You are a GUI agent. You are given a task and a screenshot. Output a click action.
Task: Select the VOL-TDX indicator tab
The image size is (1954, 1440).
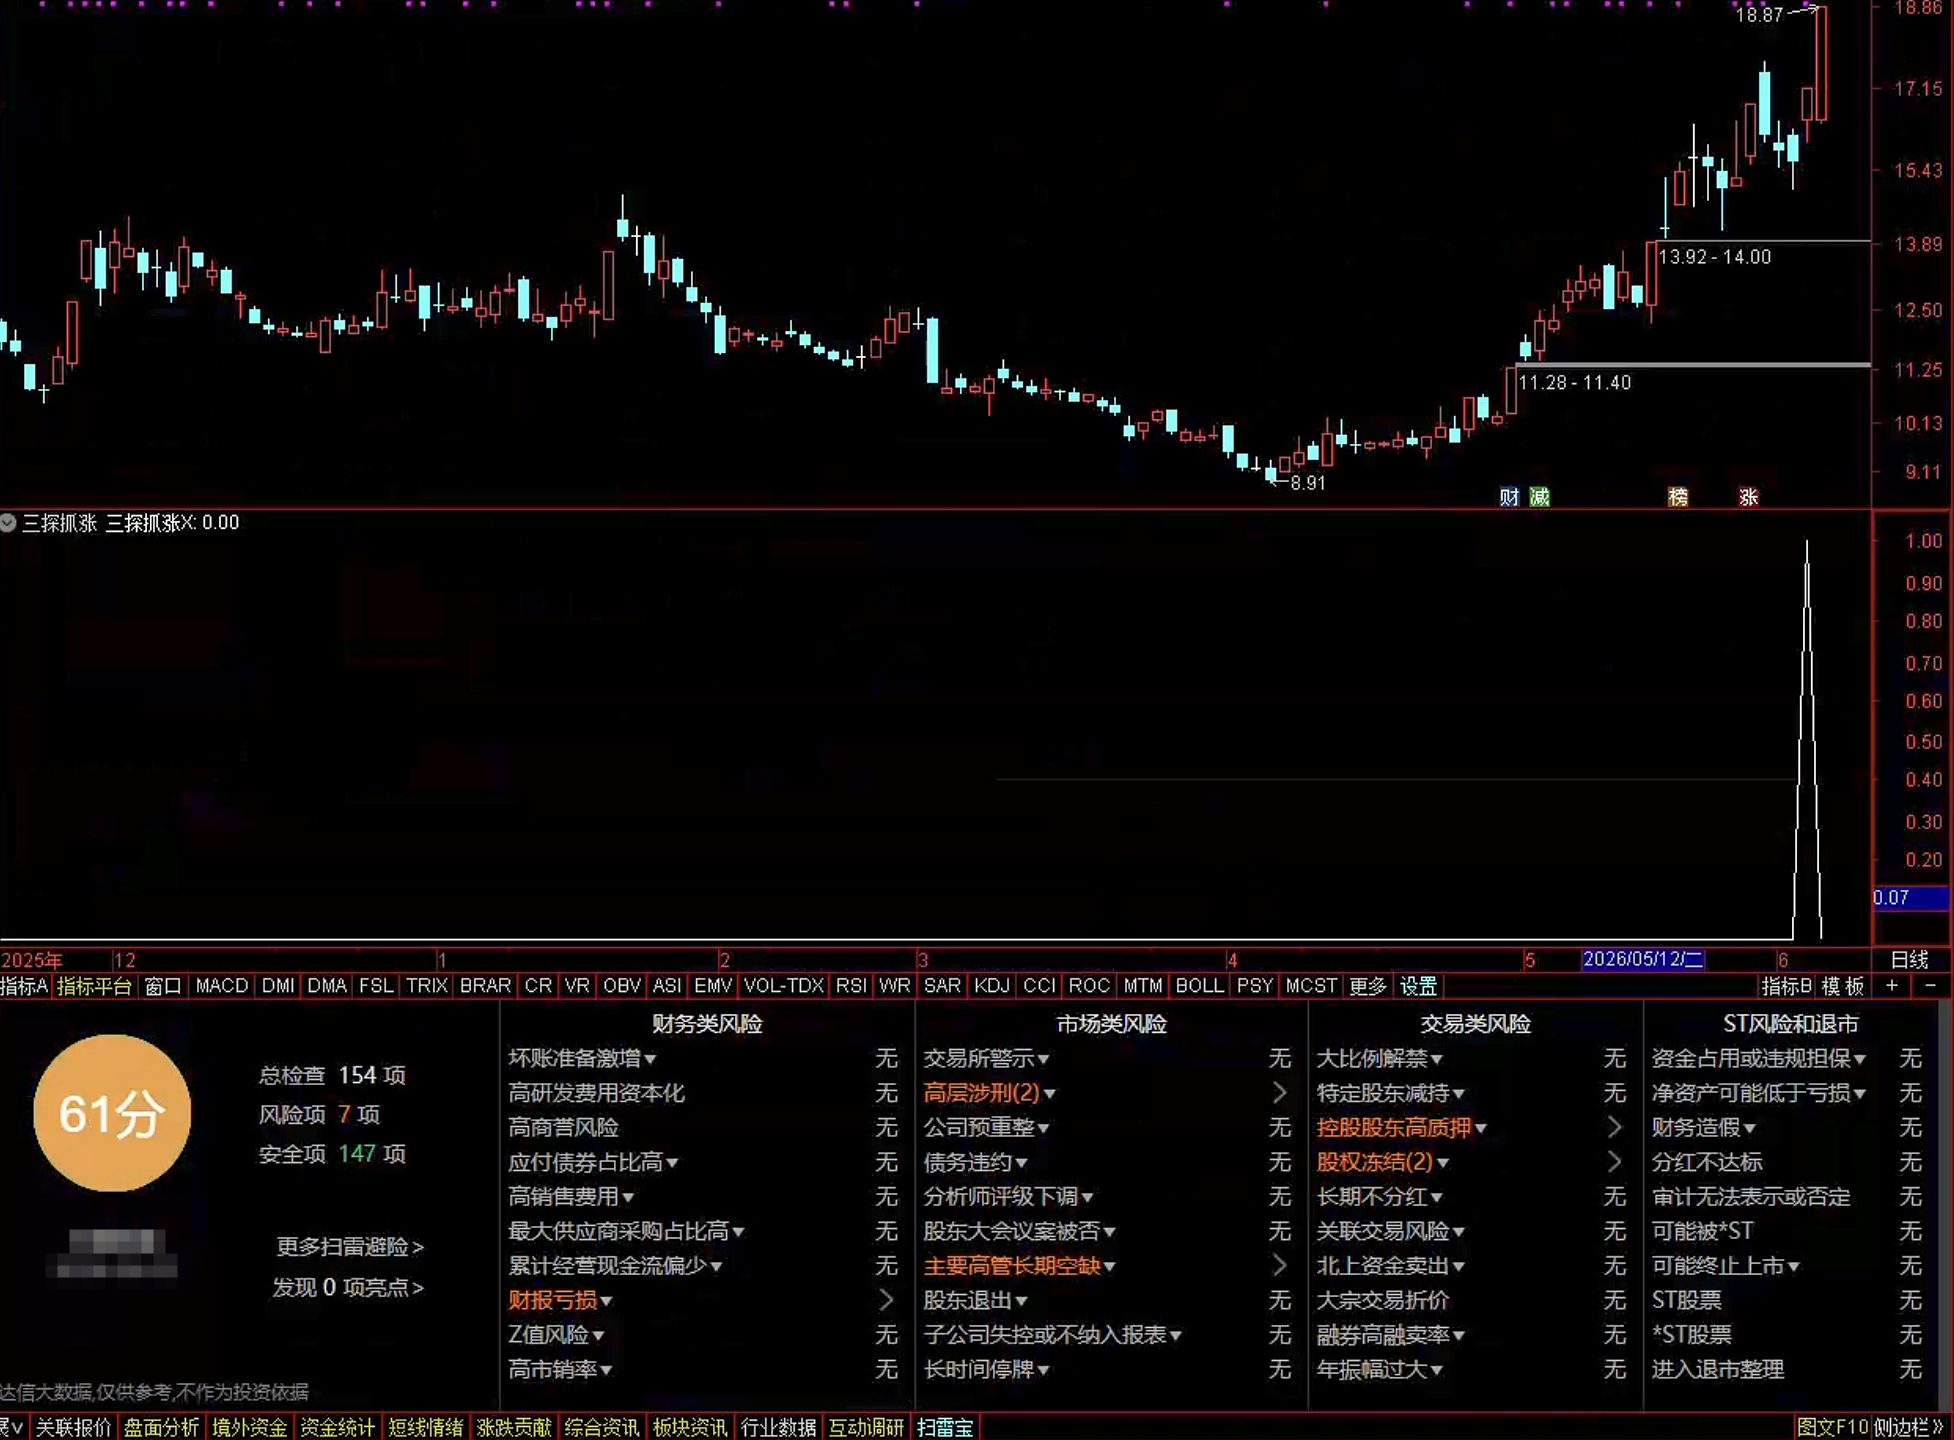coord(784,986)
